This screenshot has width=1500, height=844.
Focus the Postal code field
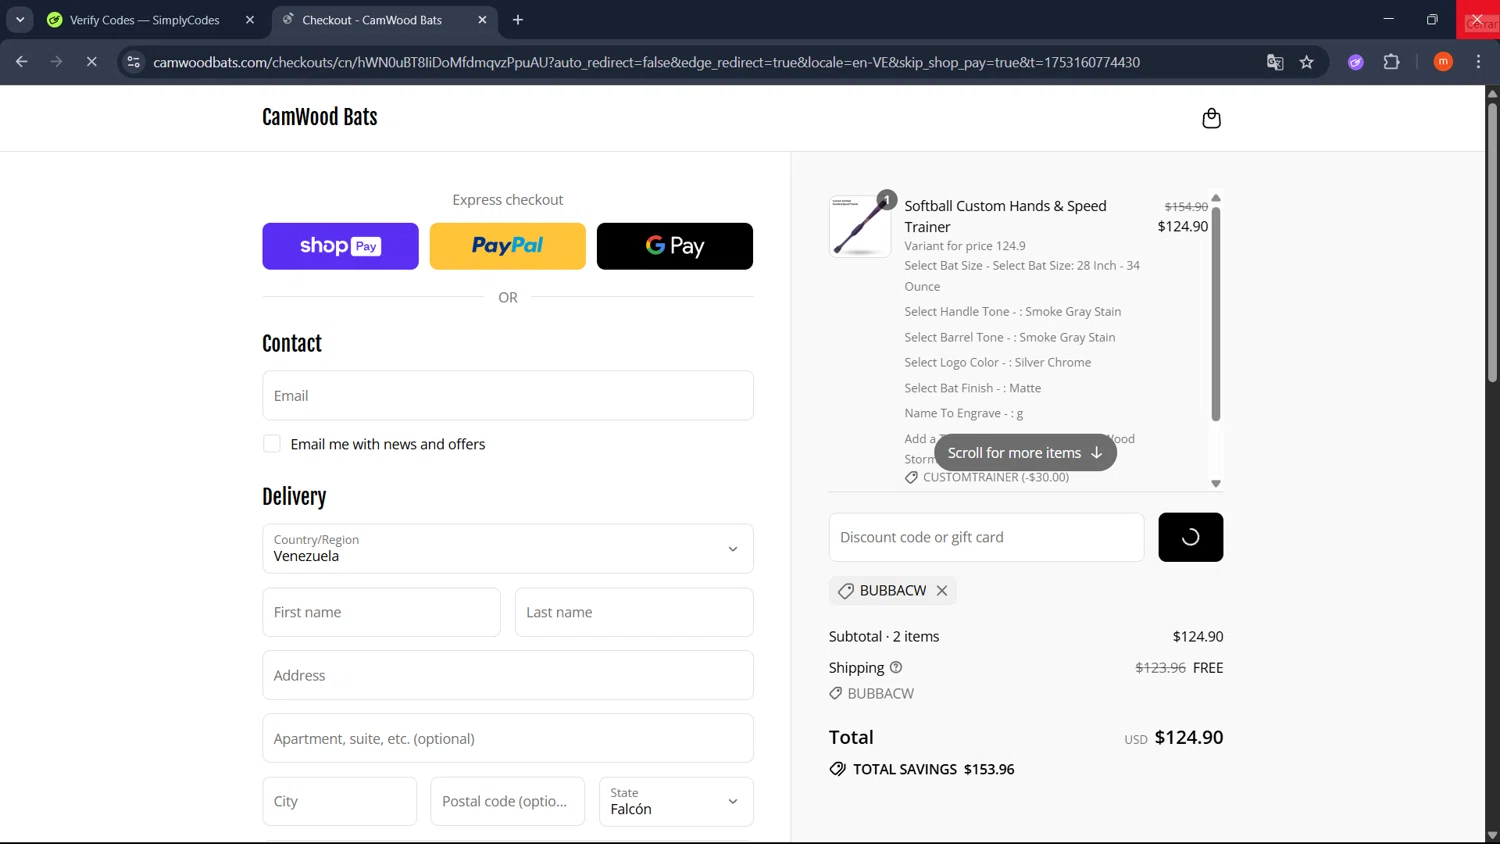(507, 801)
